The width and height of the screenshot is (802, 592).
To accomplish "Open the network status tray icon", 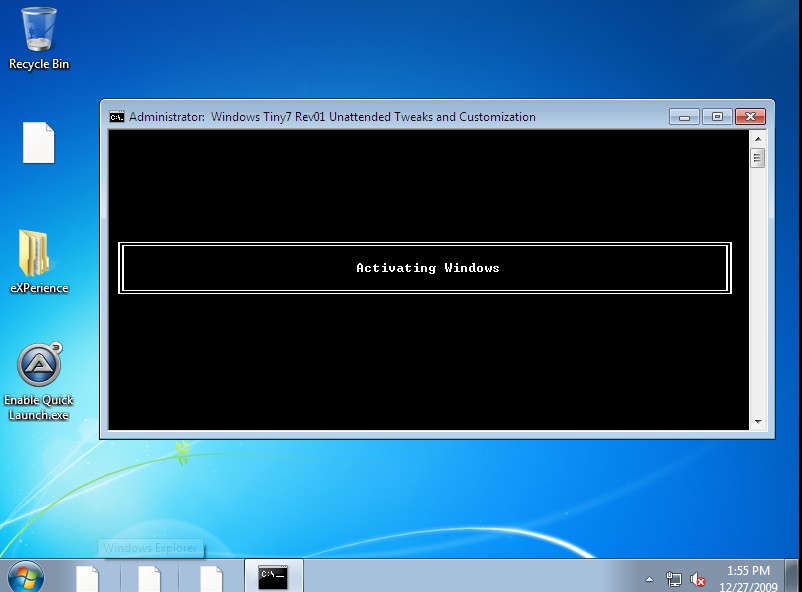I will click(674, 580).
